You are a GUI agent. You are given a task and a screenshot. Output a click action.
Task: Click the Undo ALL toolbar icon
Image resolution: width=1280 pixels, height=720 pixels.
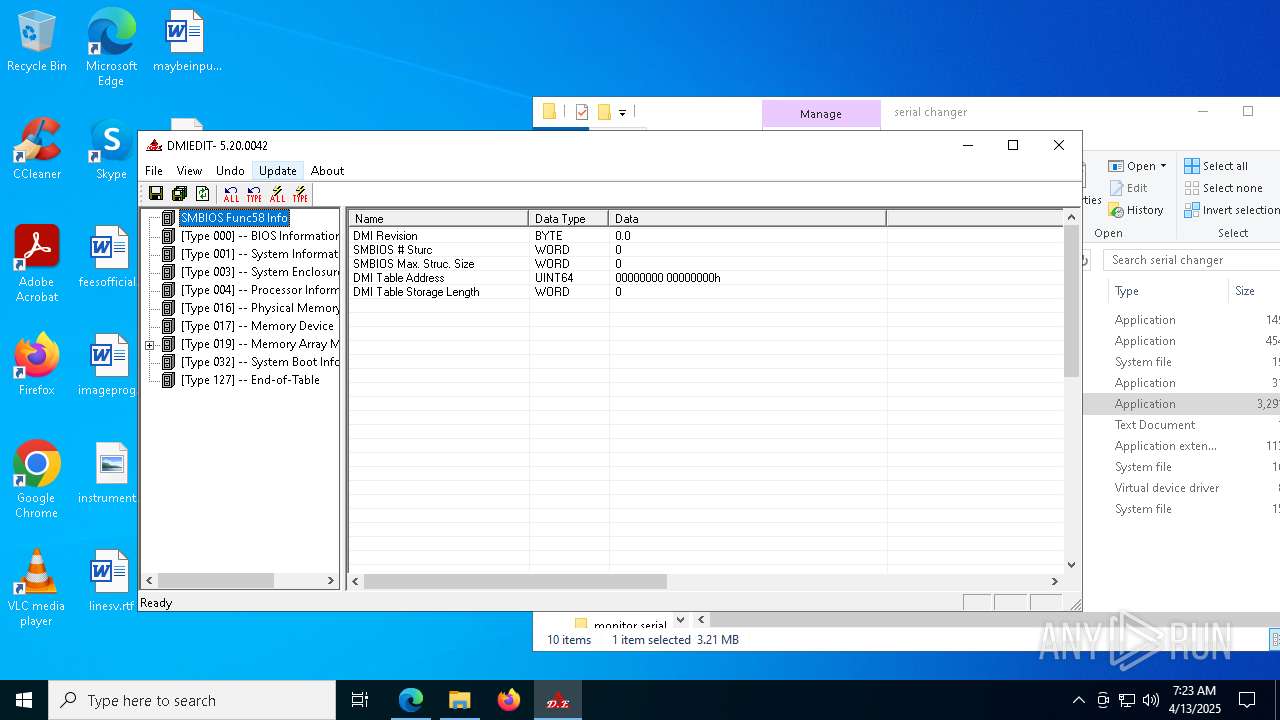tap(231, 194)
